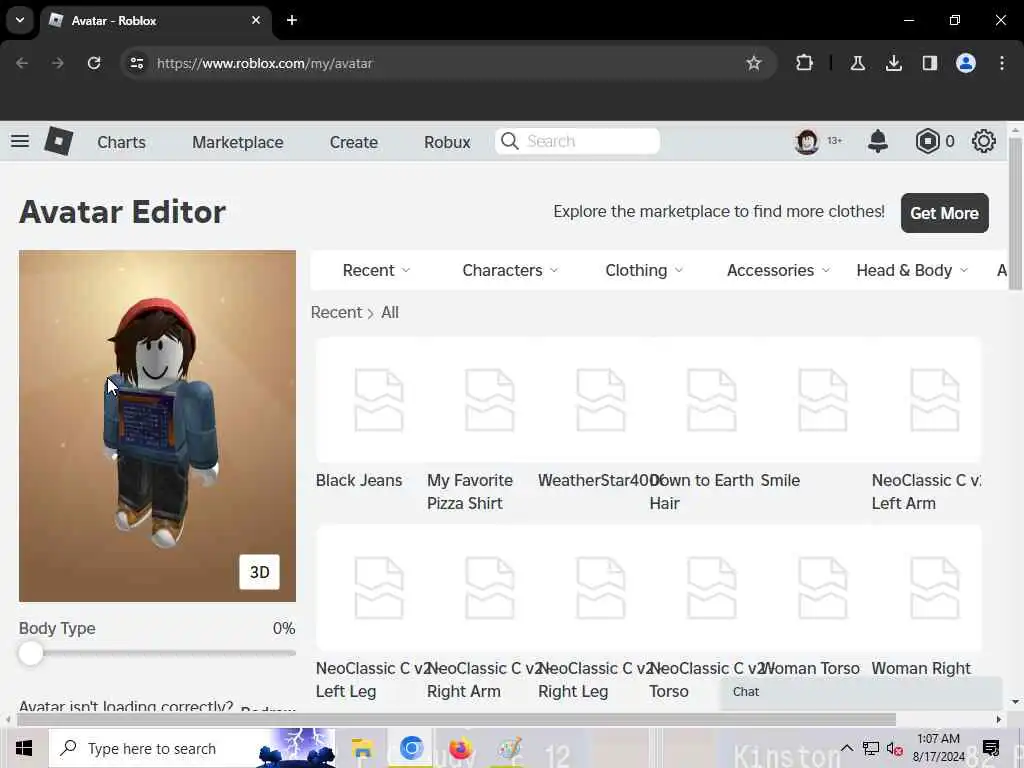Open the user avatar profile icon

click(807, 141)
